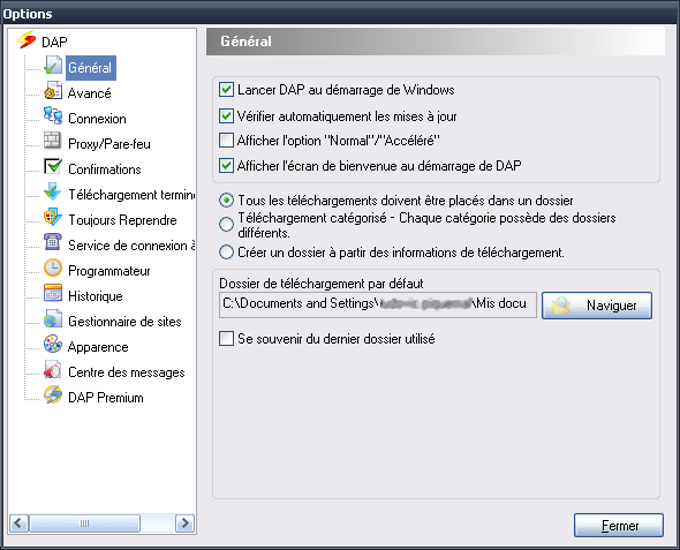Open the Apparence settings page
This screenshot has height=550, width=680.
[98, 347]
